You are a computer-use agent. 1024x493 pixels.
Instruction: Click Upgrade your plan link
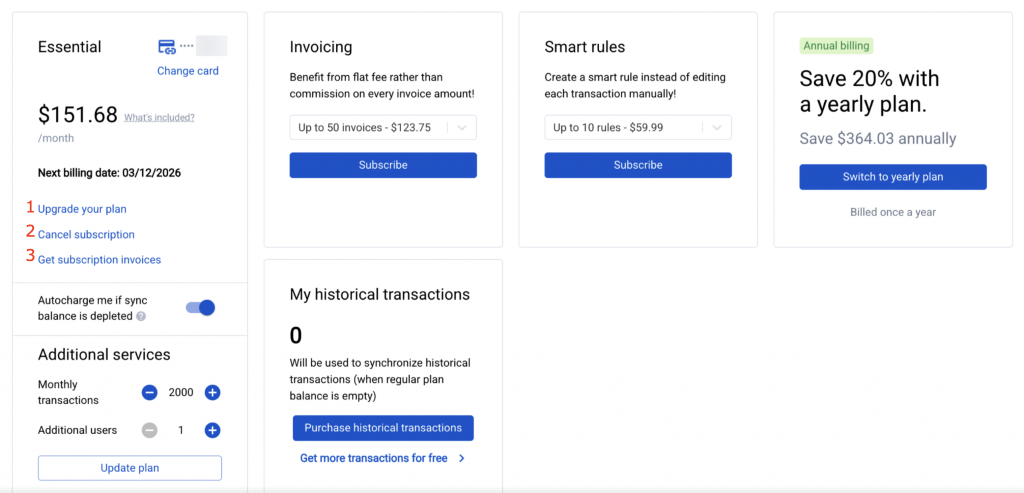pyautogui.click(x=82, y=209)
